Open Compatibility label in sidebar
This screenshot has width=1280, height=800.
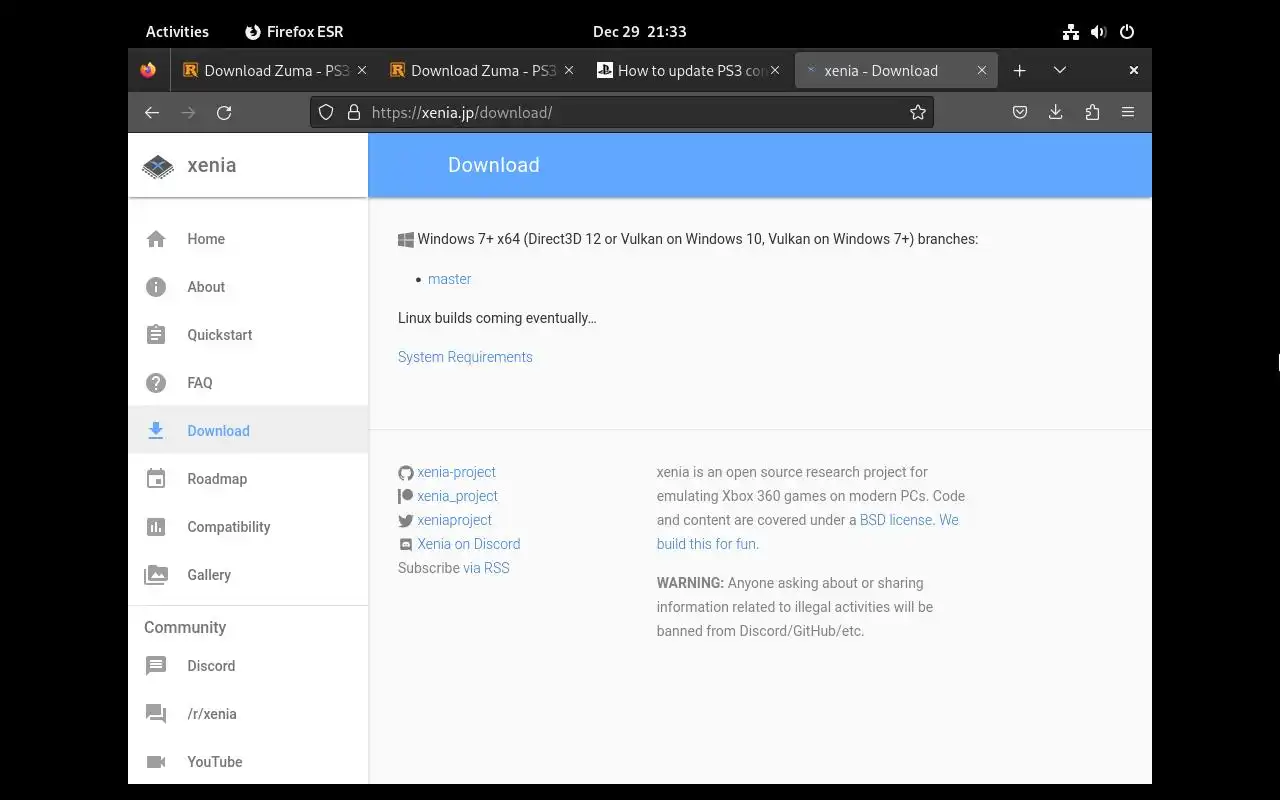tap(229, 527)
